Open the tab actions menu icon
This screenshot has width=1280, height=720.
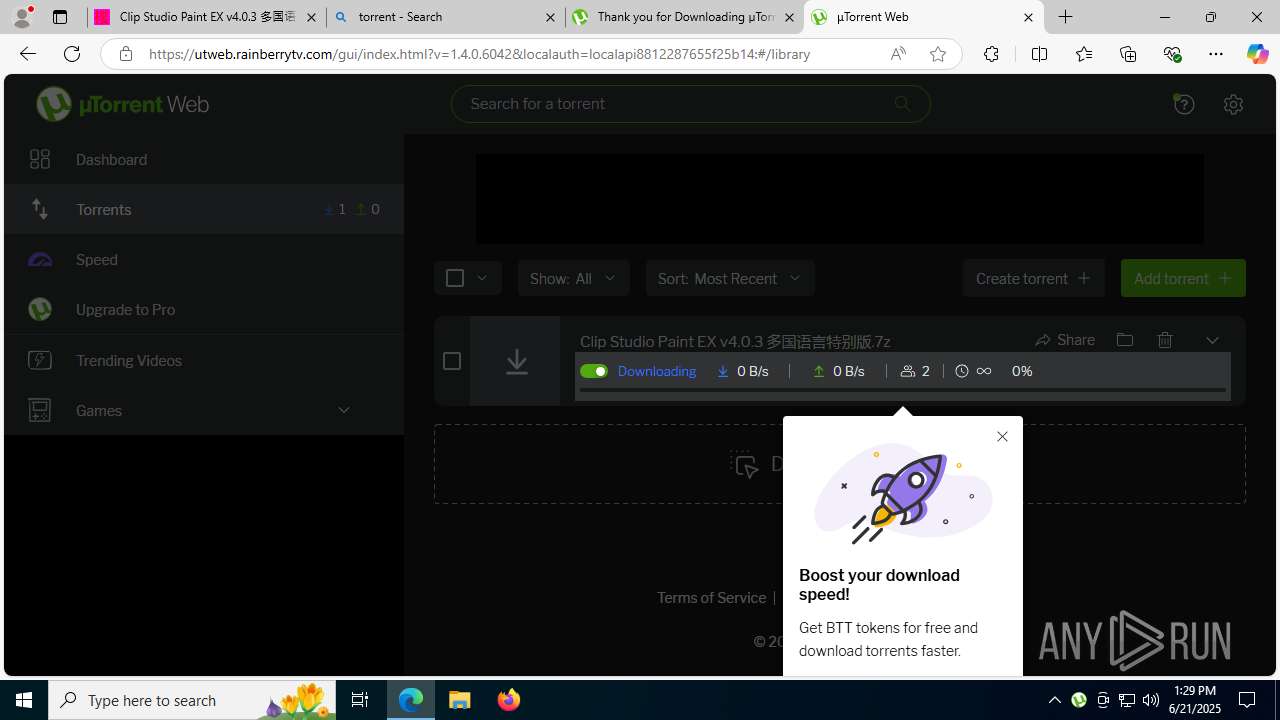[59, 17]
